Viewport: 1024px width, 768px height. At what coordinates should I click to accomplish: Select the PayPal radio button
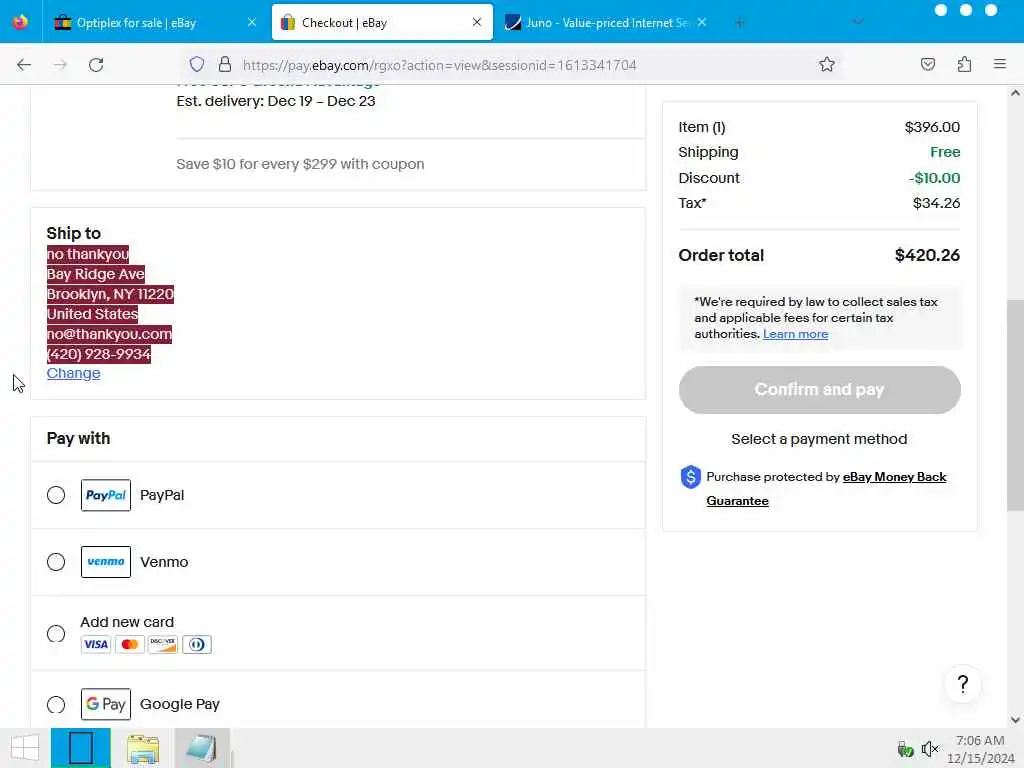pyautogui.click(x=56, y=495)
